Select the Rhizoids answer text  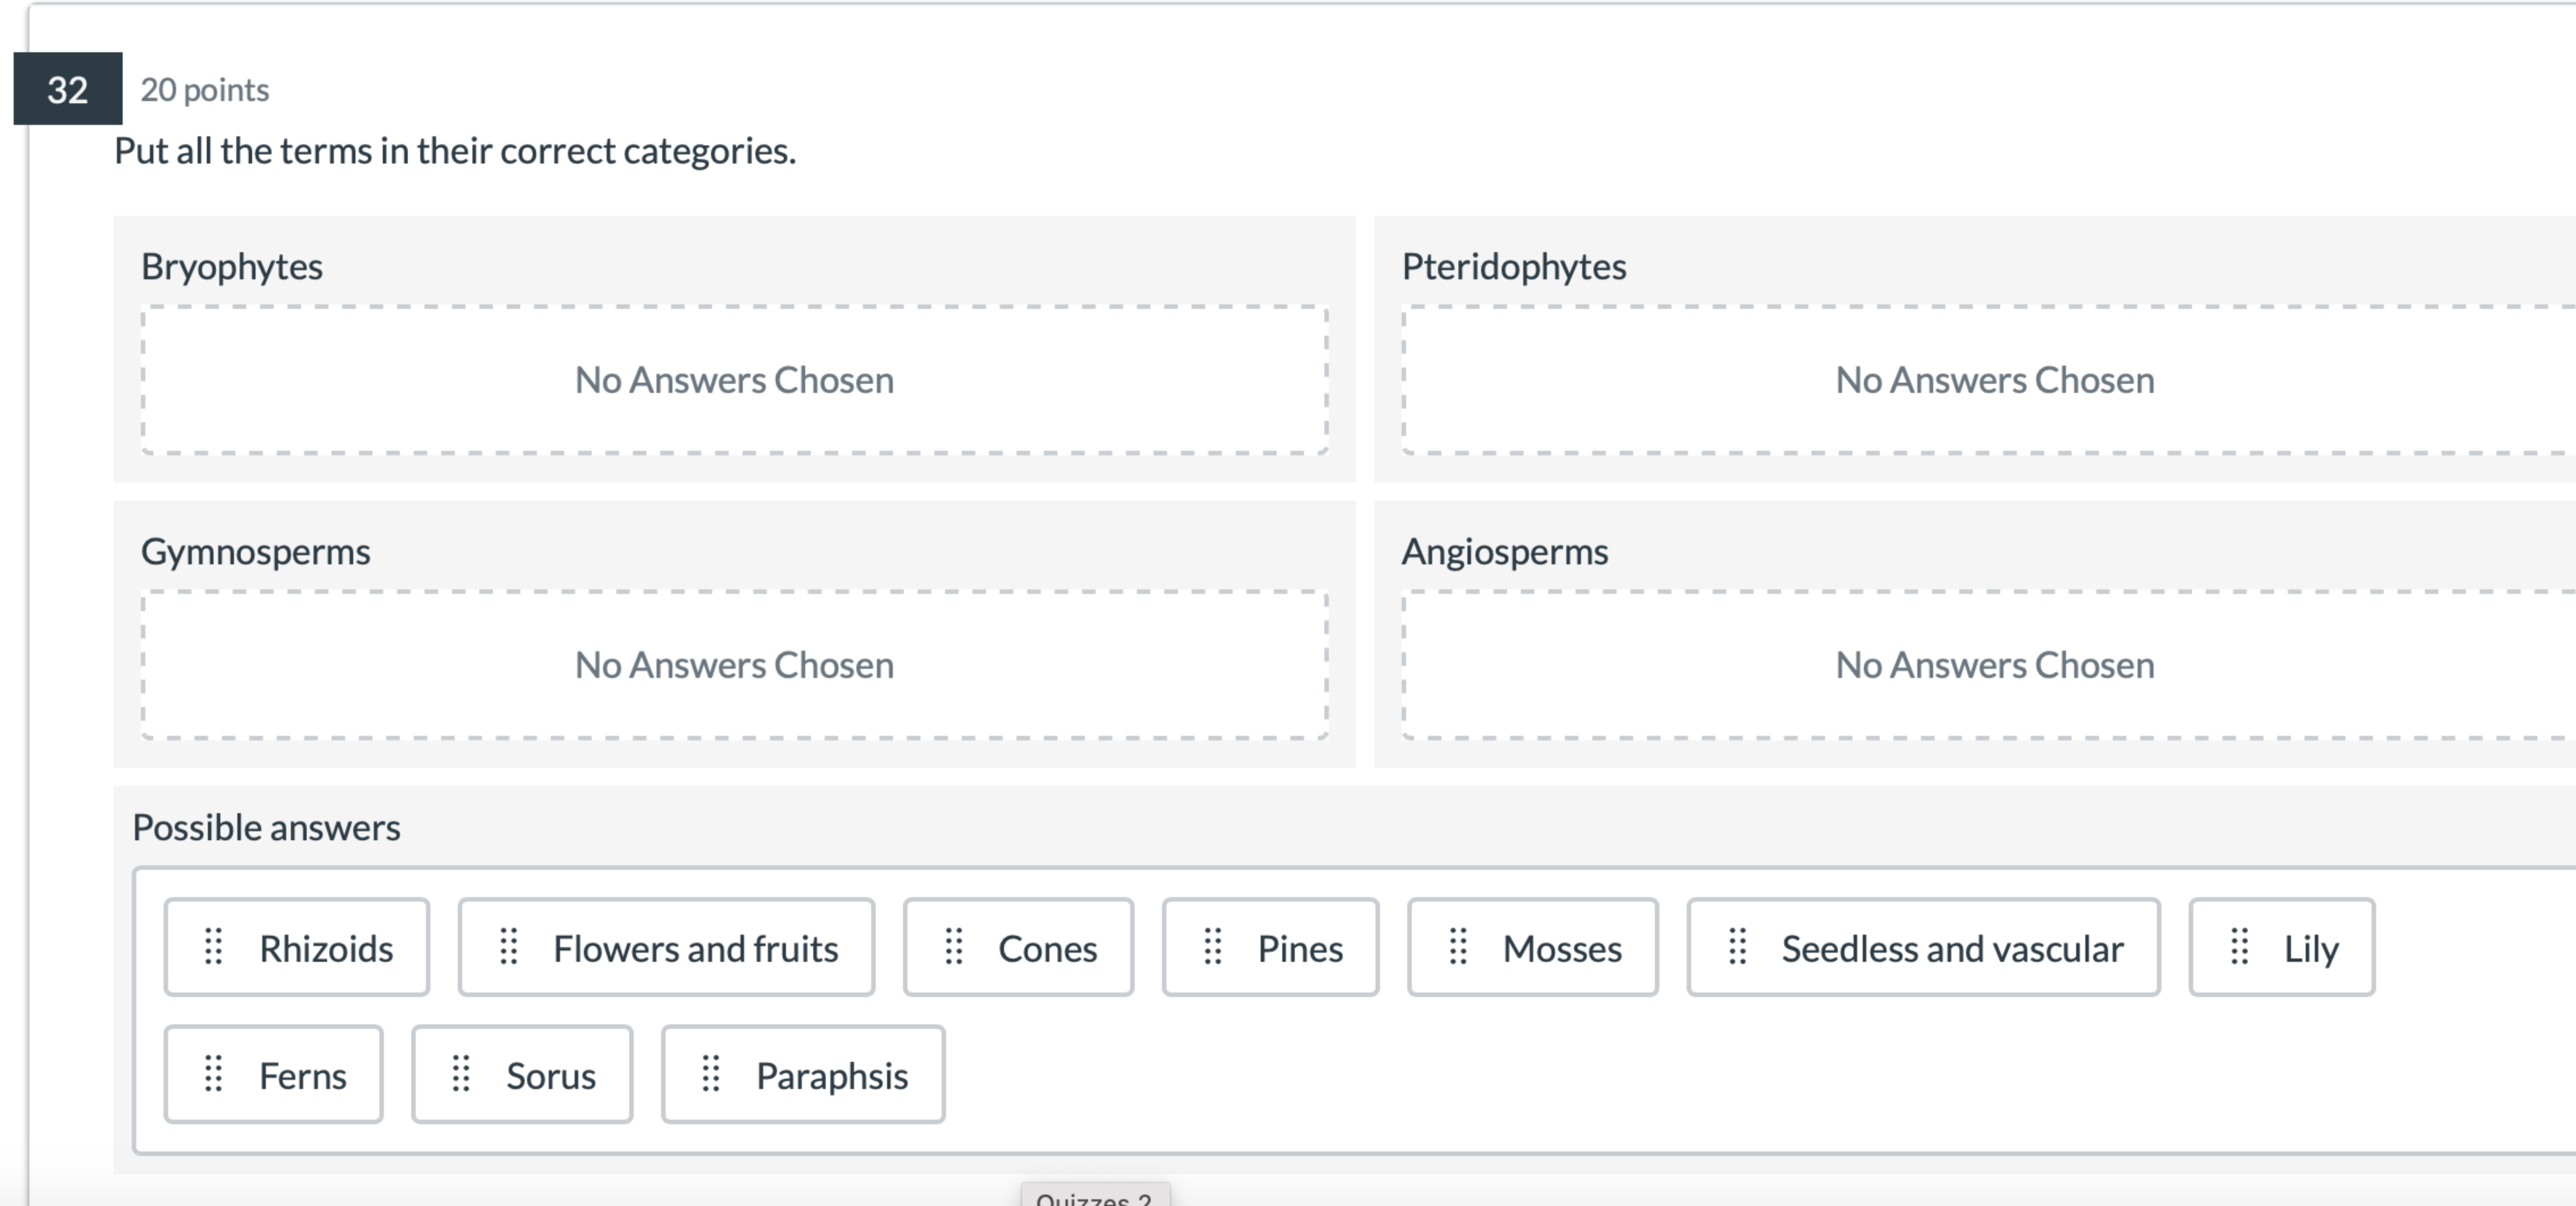point(326,949)
